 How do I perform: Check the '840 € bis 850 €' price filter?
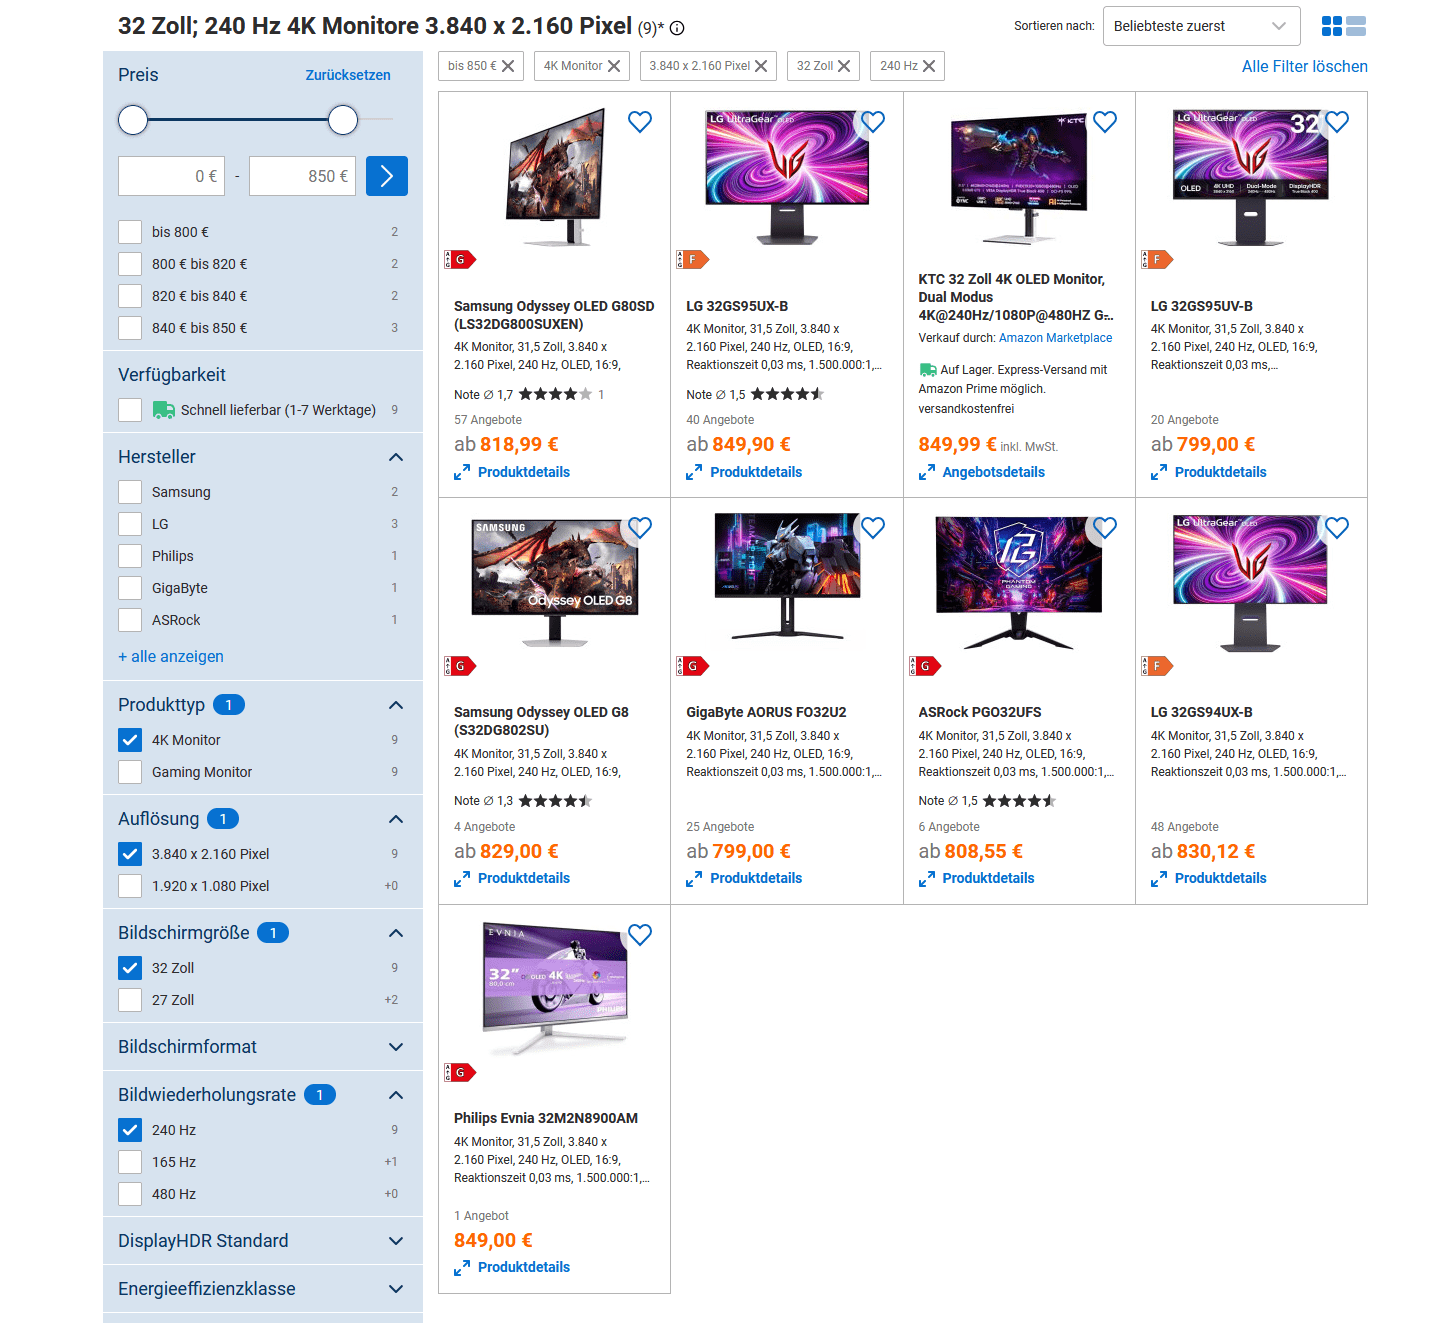coord(130,328)
